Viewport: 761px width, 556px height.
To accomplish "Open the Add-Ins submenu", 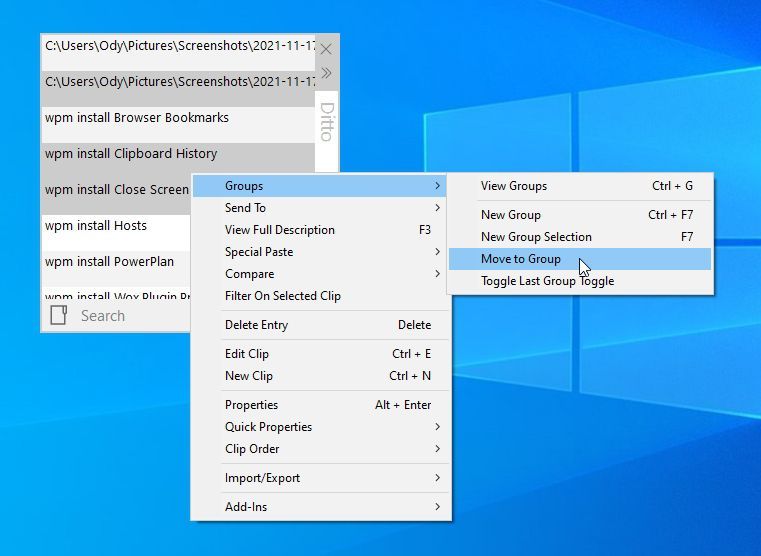I will pos(320,507).
